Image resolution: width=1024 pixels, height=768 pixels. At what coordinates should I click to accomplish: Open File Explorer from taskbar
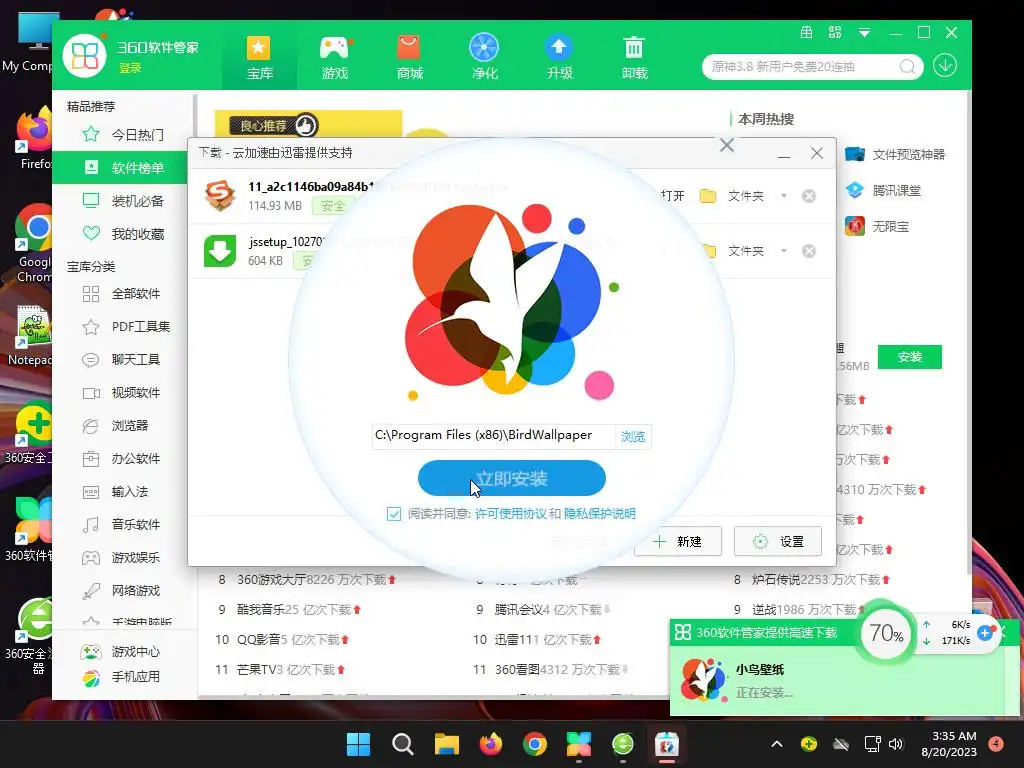click(x=447, y=744)
